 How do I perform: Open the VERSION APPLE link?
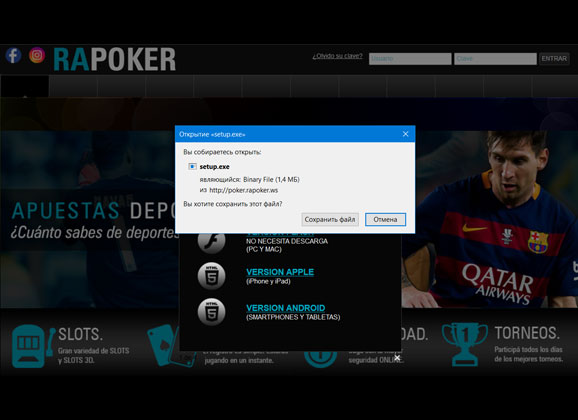click(x=280, y=272)
